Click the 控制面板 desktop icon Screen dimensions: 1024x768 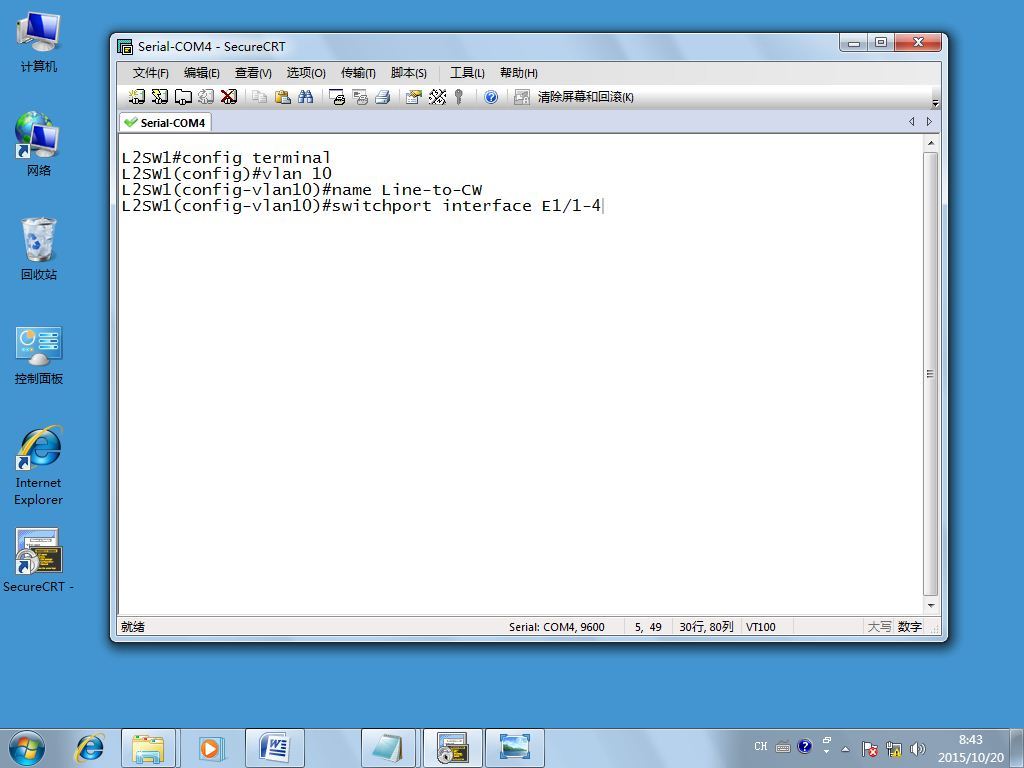39,355
